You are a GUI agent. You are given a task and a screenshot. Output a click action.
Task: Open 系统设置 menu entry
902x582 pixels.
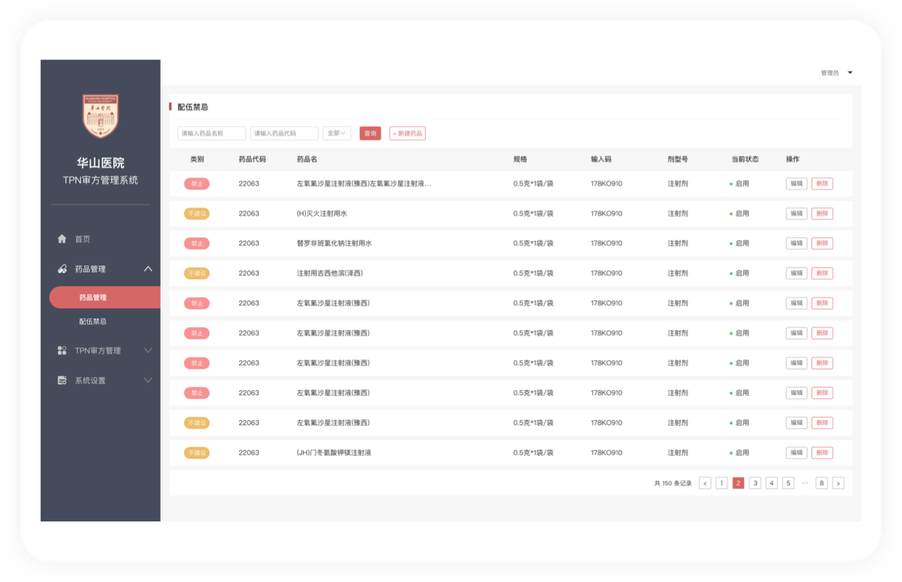pyautogui.click(x=90, y=380)
